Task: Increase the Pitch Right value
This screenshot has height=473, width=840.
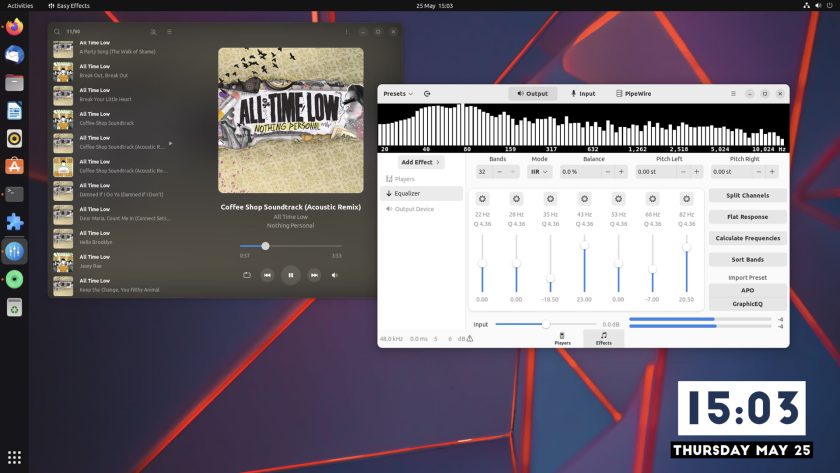Action: point(772,172)
